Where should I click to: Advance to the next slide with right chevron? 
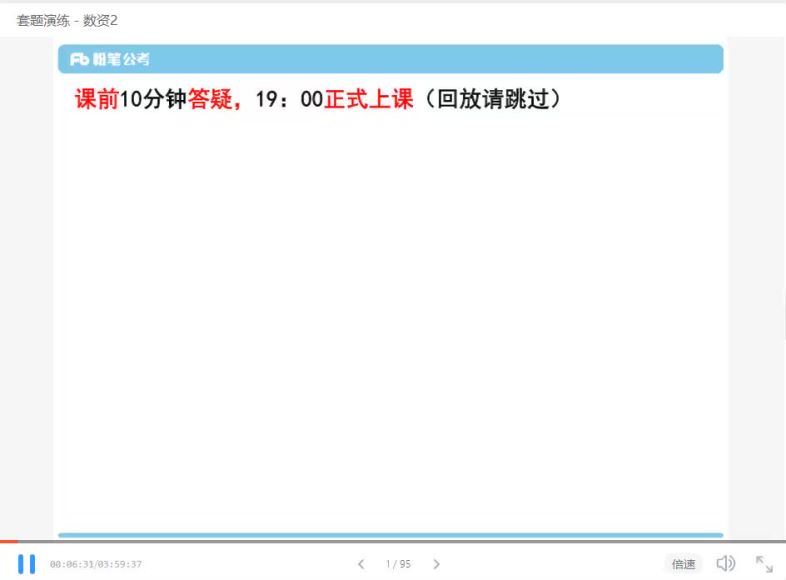(x=436, y=564)
